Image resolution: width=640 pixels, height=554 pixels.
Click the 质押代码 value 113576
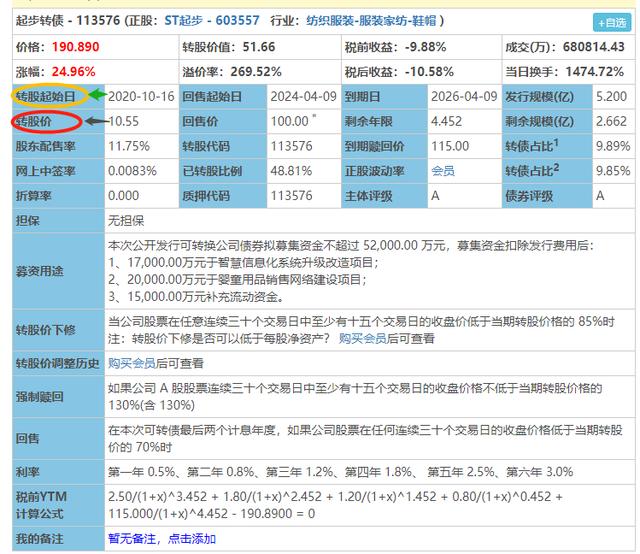[291, 196]
